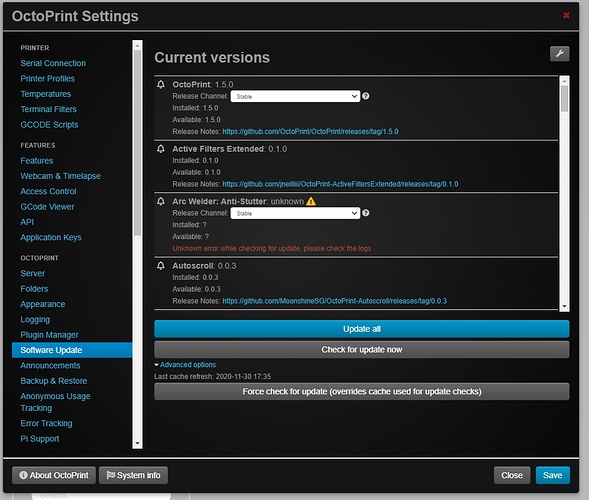
Task: Open About OctoPrint
Action: (54, 475)
